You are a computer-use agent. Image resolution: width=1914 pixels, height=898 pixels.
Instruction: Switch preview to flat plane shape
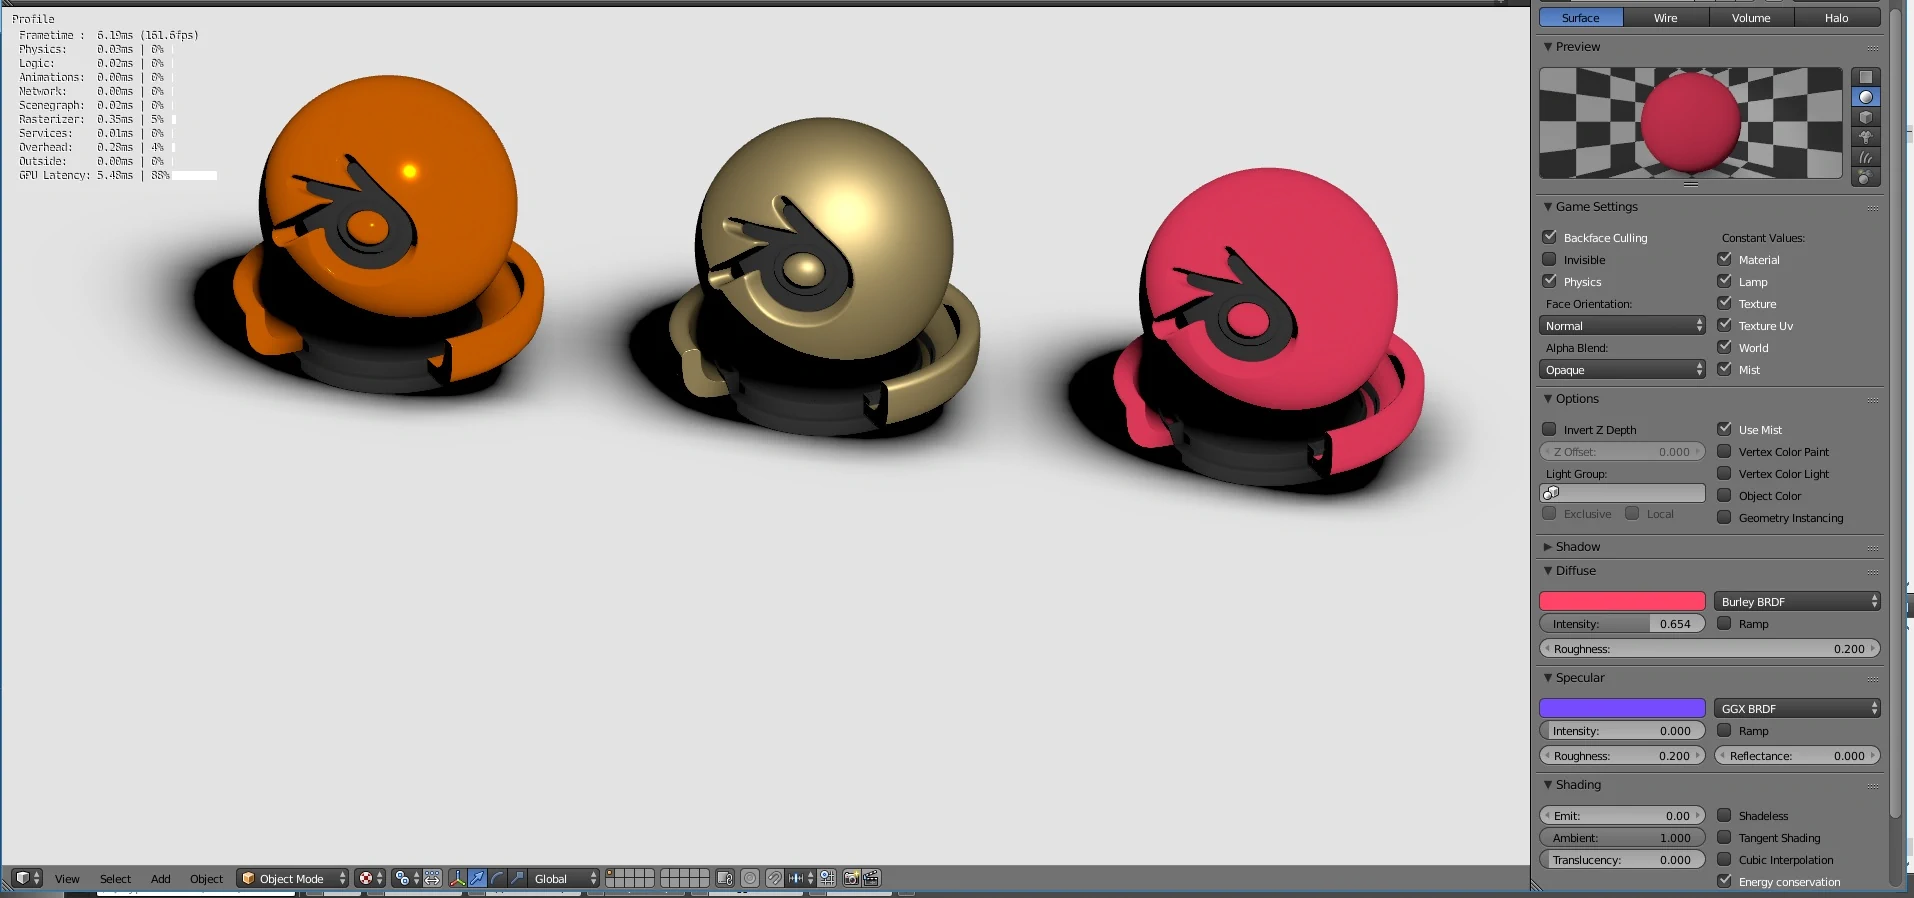point(1865,77)
